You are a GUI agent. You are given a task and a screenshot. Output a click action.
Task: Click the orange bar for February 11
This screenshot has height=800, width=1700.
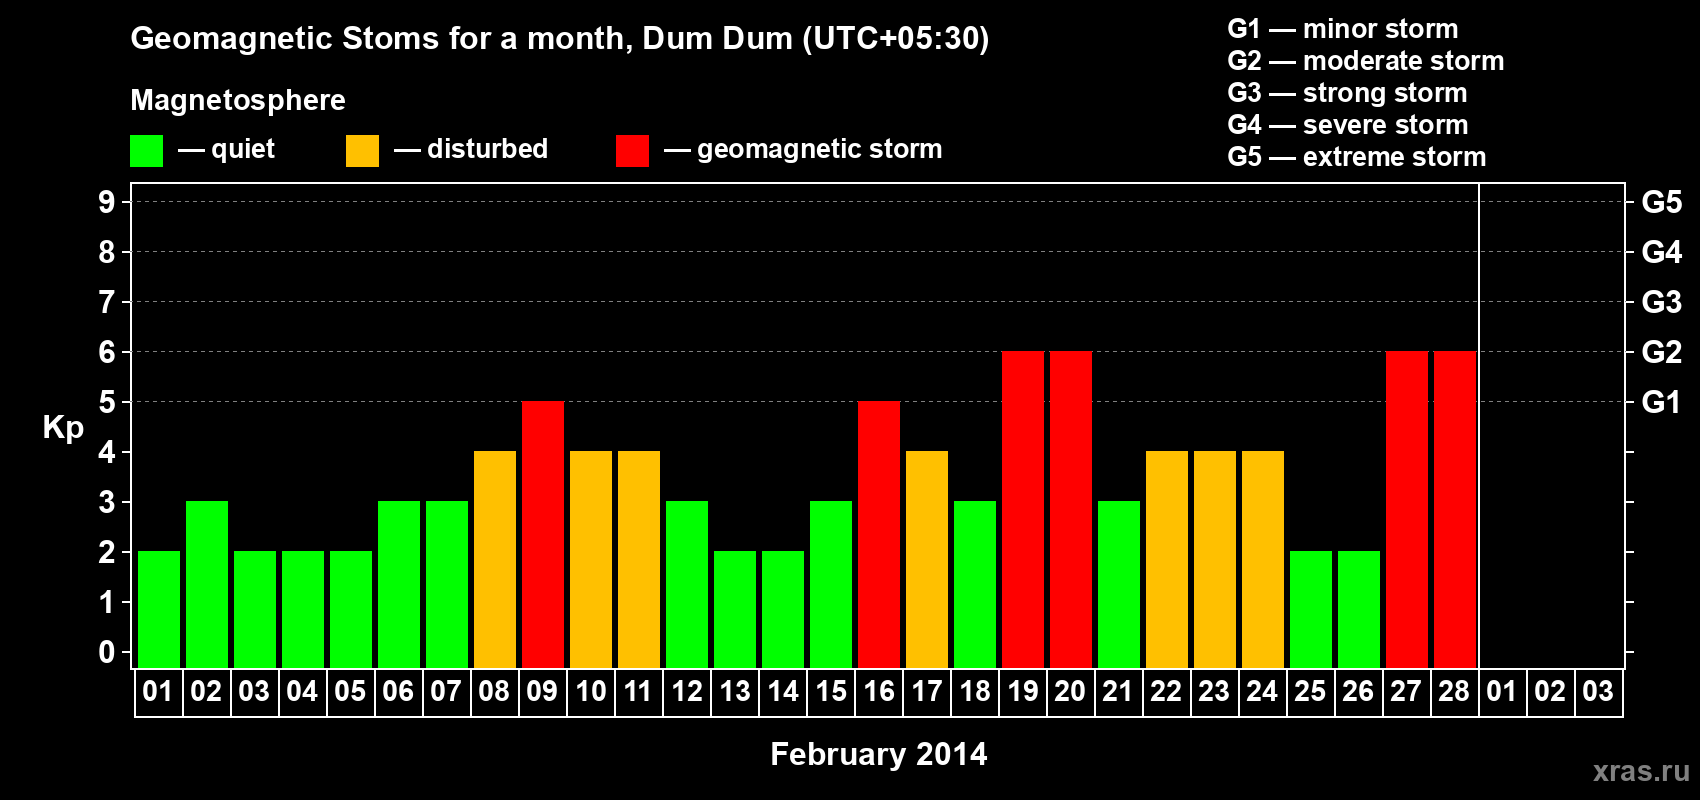[x=639, y=560]
